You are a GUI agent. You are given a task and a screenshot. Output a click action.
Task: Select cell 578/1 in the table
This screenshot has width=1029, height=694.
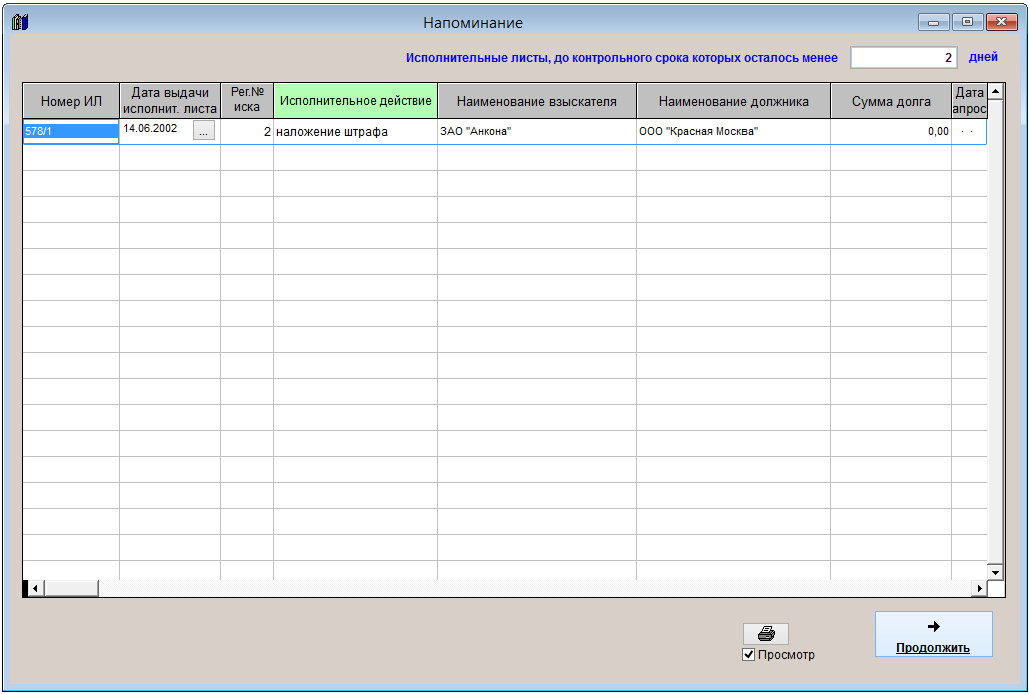pyautogui.click(x=71, y=132)
